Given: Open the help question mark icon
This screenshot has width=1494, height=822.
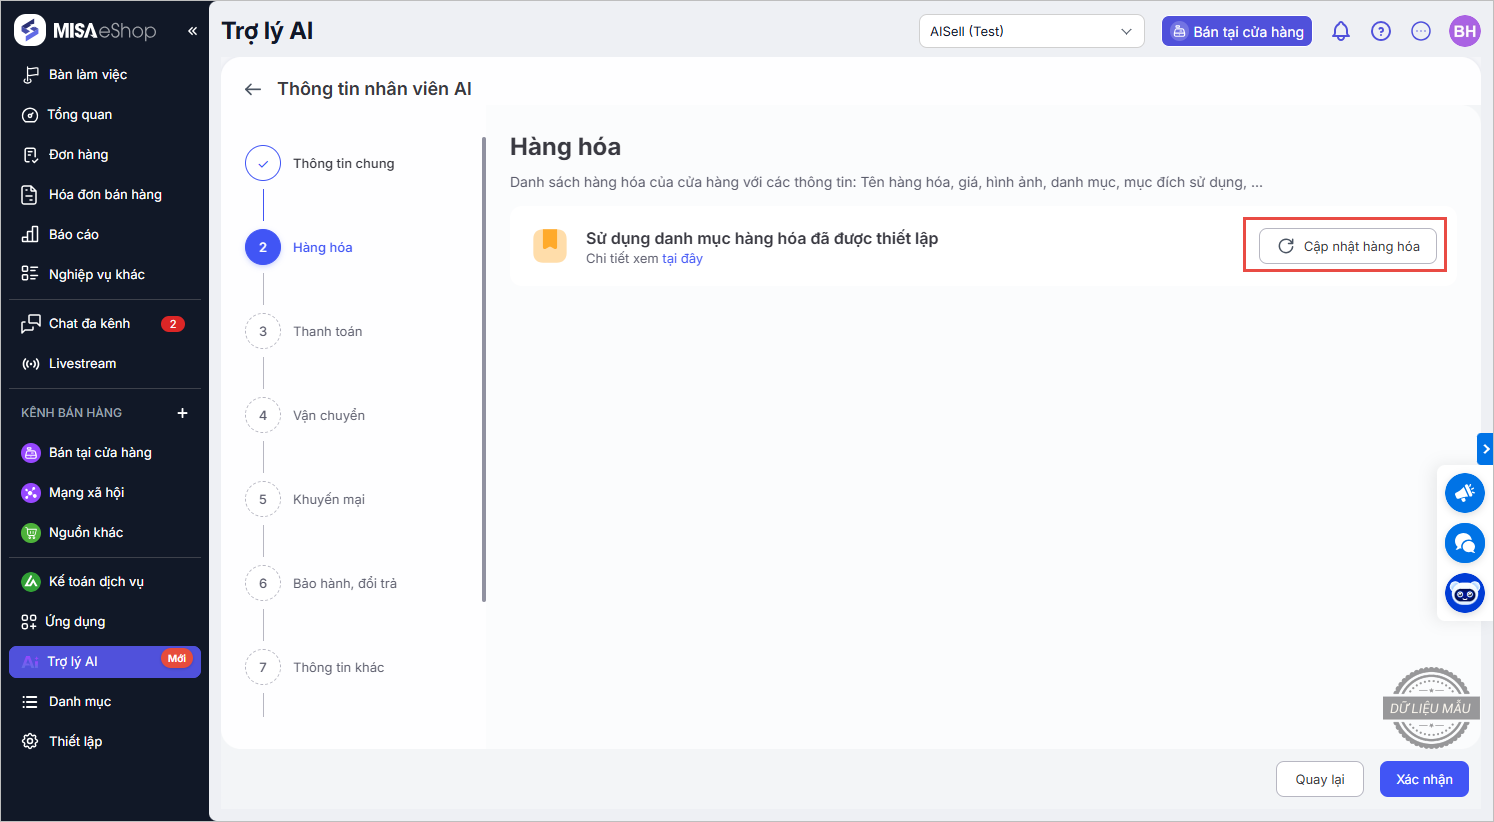Looking at the screenshot, I should tap(1381, 31).
